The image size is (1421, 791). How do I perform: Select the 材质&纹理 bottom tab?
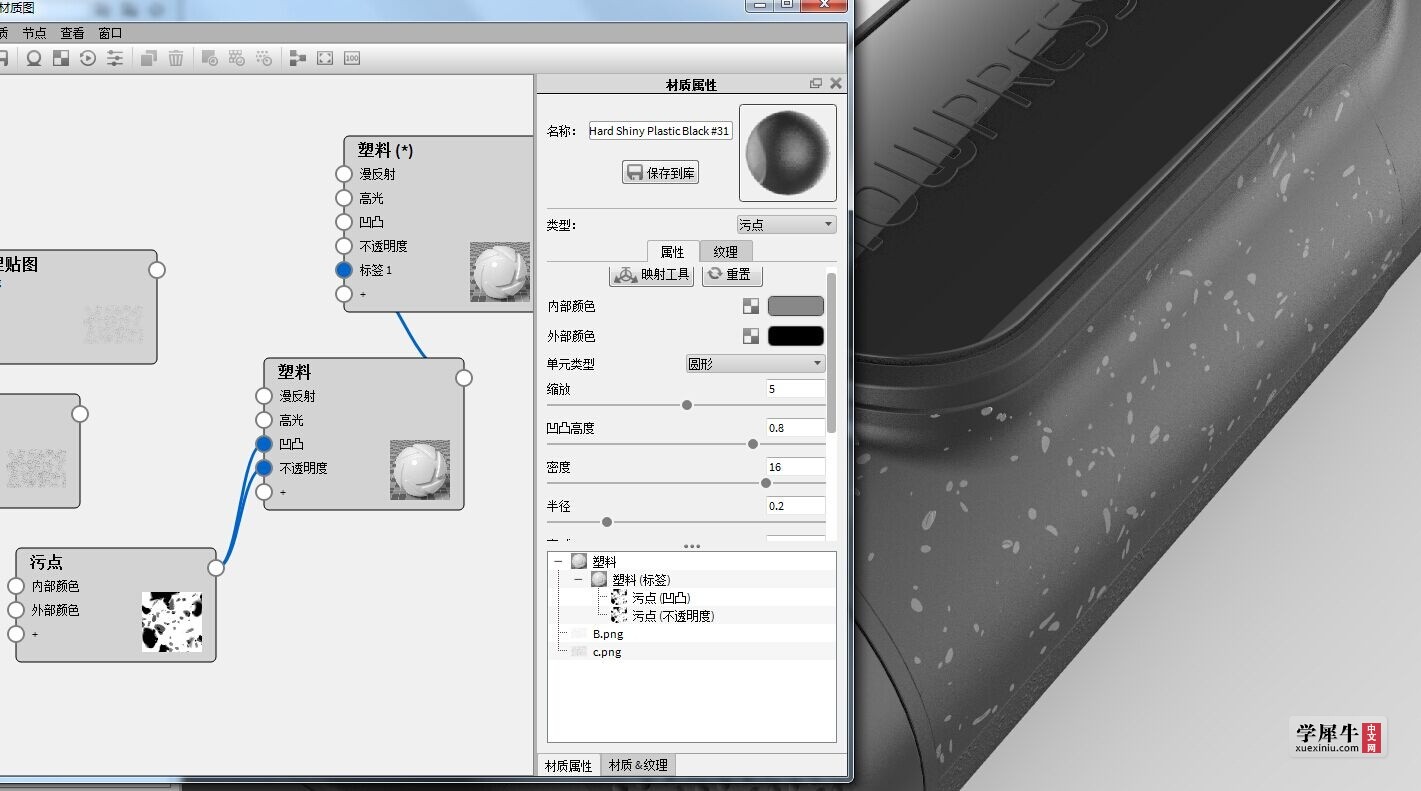(638, 765)
